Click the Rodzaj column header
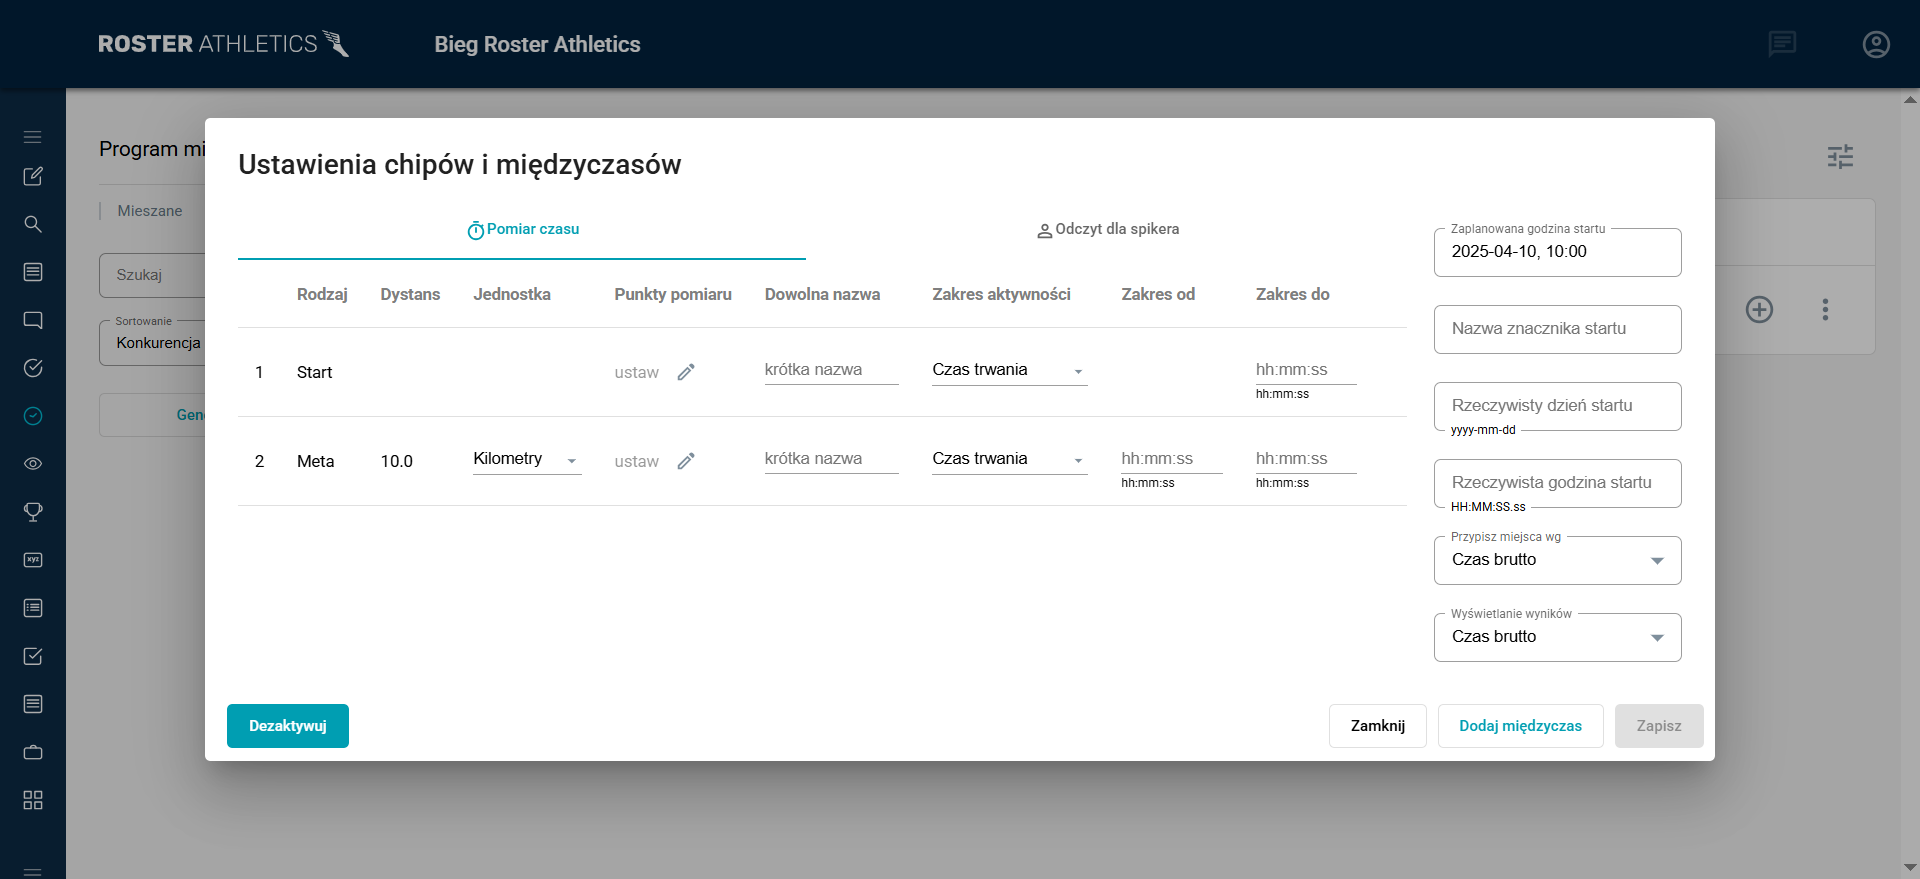The height and width of the screenshot is (879, 1920). click(322, 294)
